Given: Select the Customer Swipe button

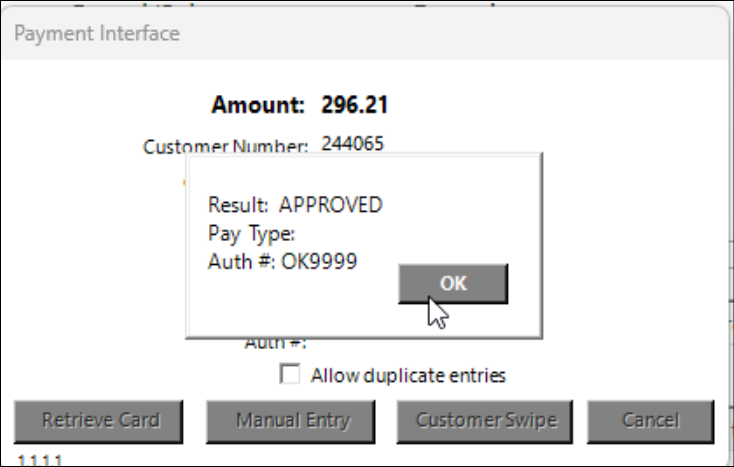Looking at the screenshot, I should click(x=484, y=421).
